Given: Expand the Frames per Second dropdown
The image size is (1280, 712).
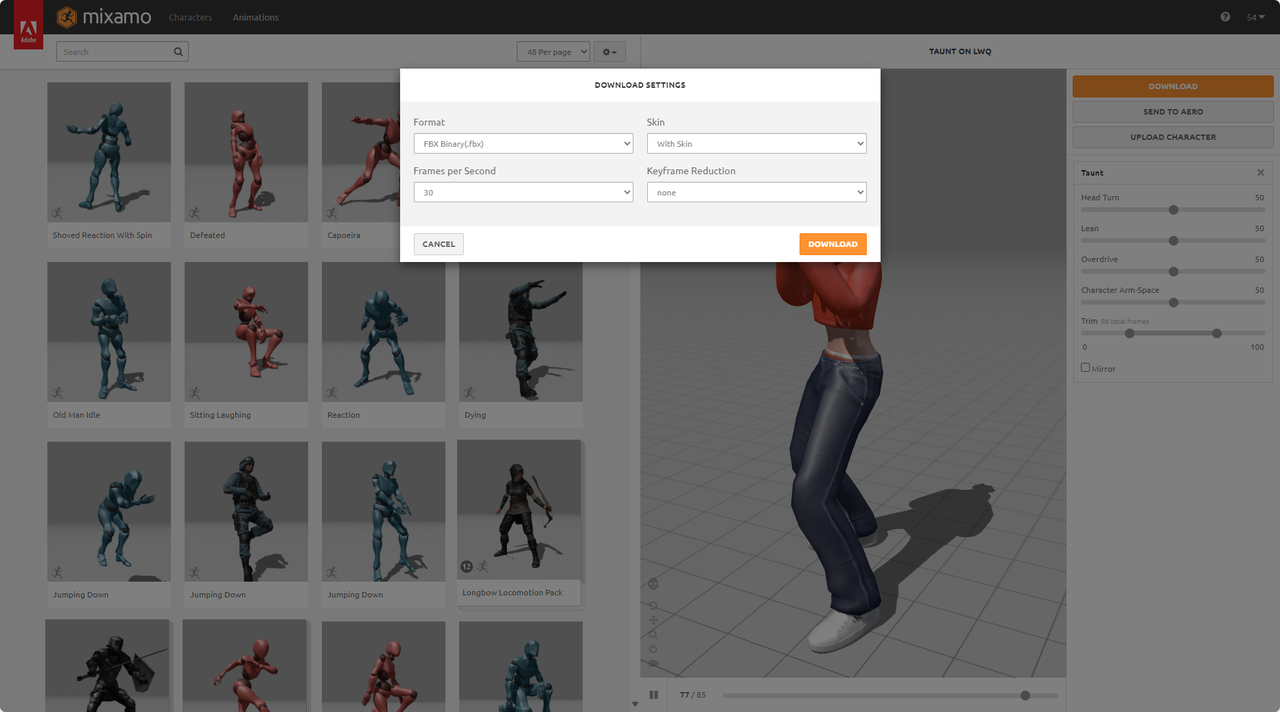Looking at the screenshot, I should pyautogui.click(x=523, y=192).
